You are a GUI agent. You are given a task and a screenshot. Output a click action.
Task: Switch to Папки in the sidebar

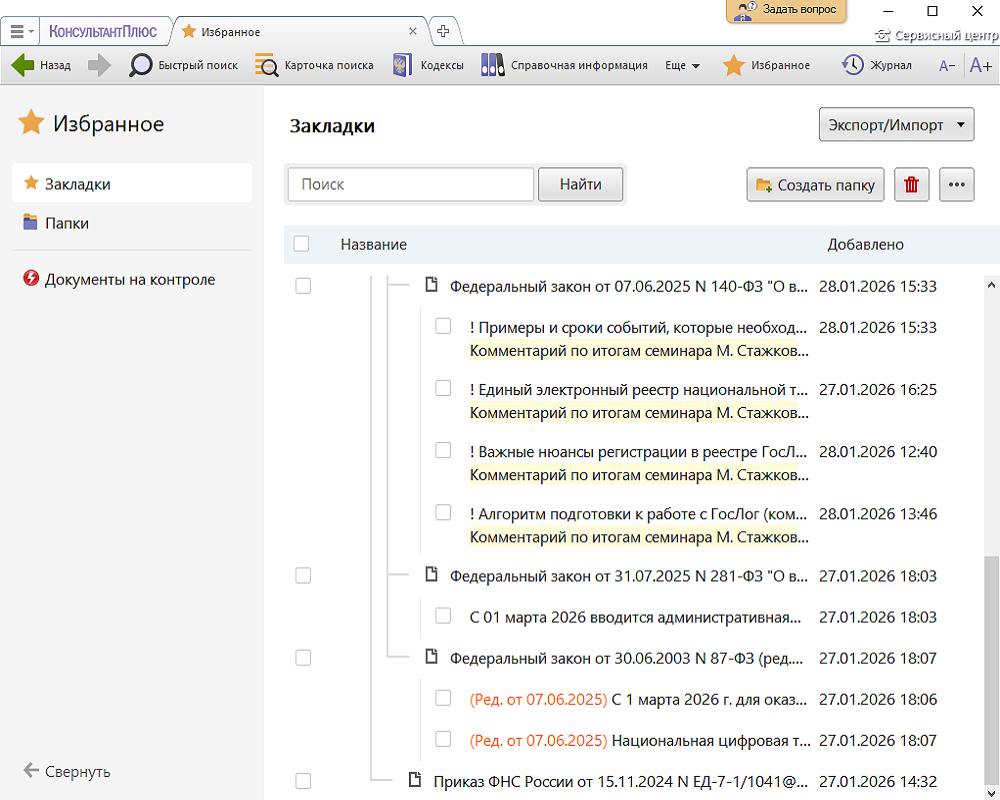tap(66, 223)
